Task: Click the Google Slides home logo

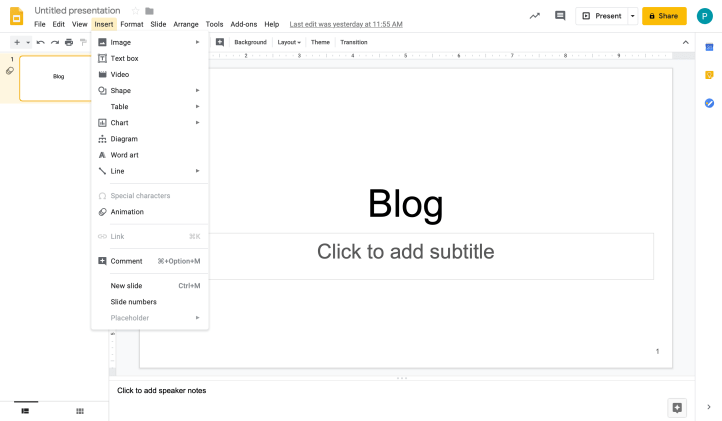Action: click(16, 16)
